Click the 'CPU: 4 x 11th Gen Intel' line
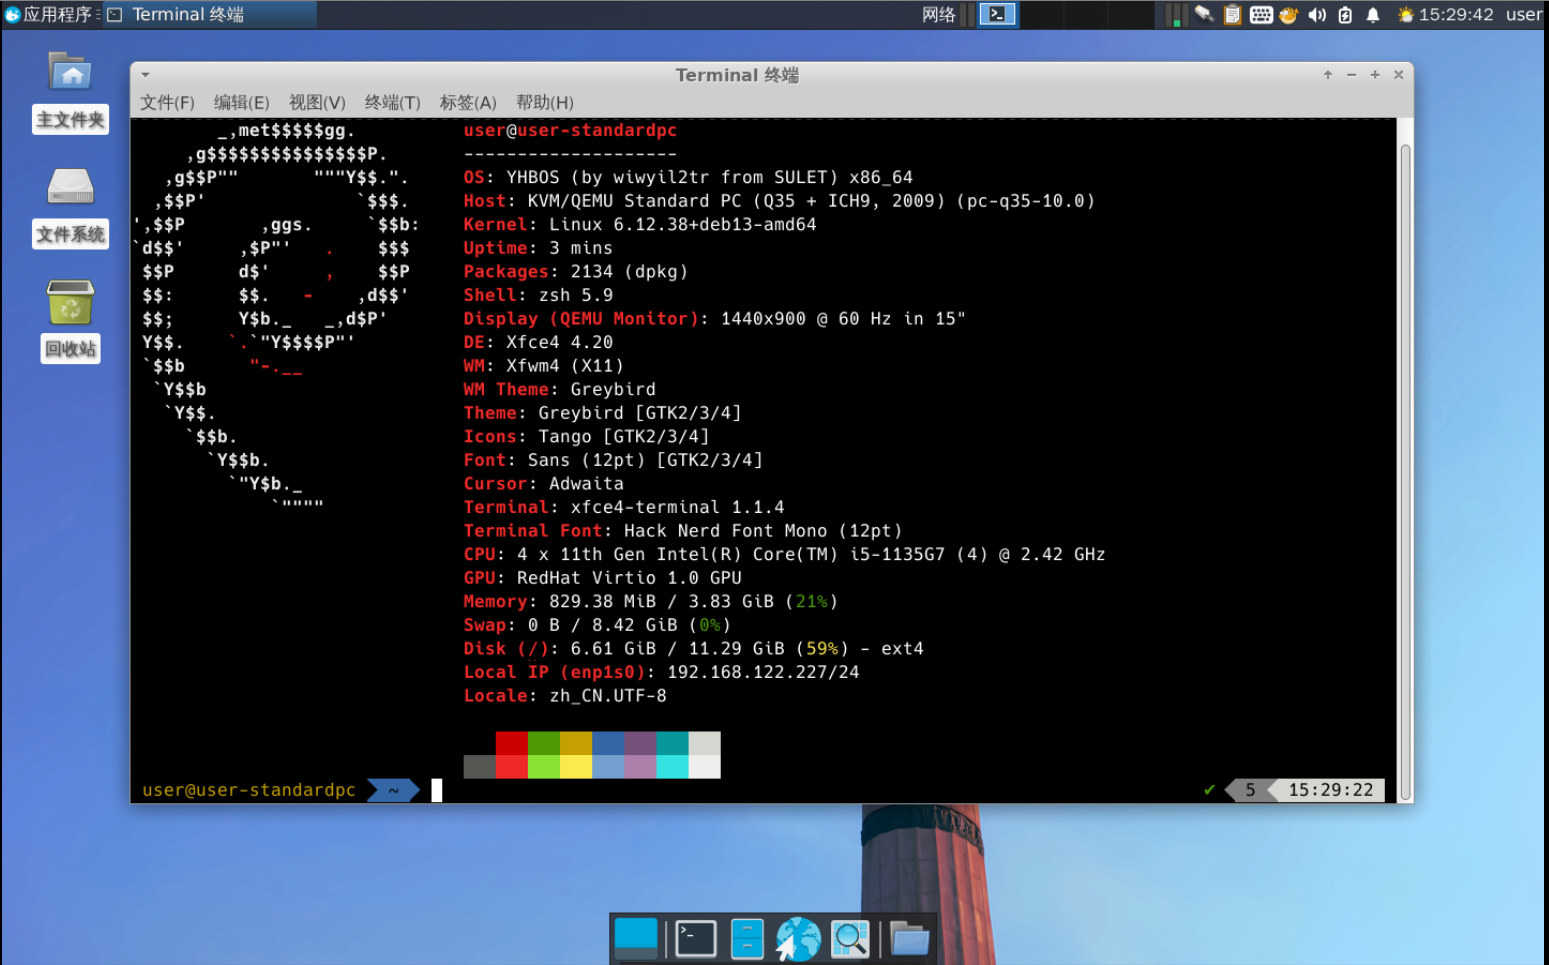1549x965 pixels. coord(784,554)
